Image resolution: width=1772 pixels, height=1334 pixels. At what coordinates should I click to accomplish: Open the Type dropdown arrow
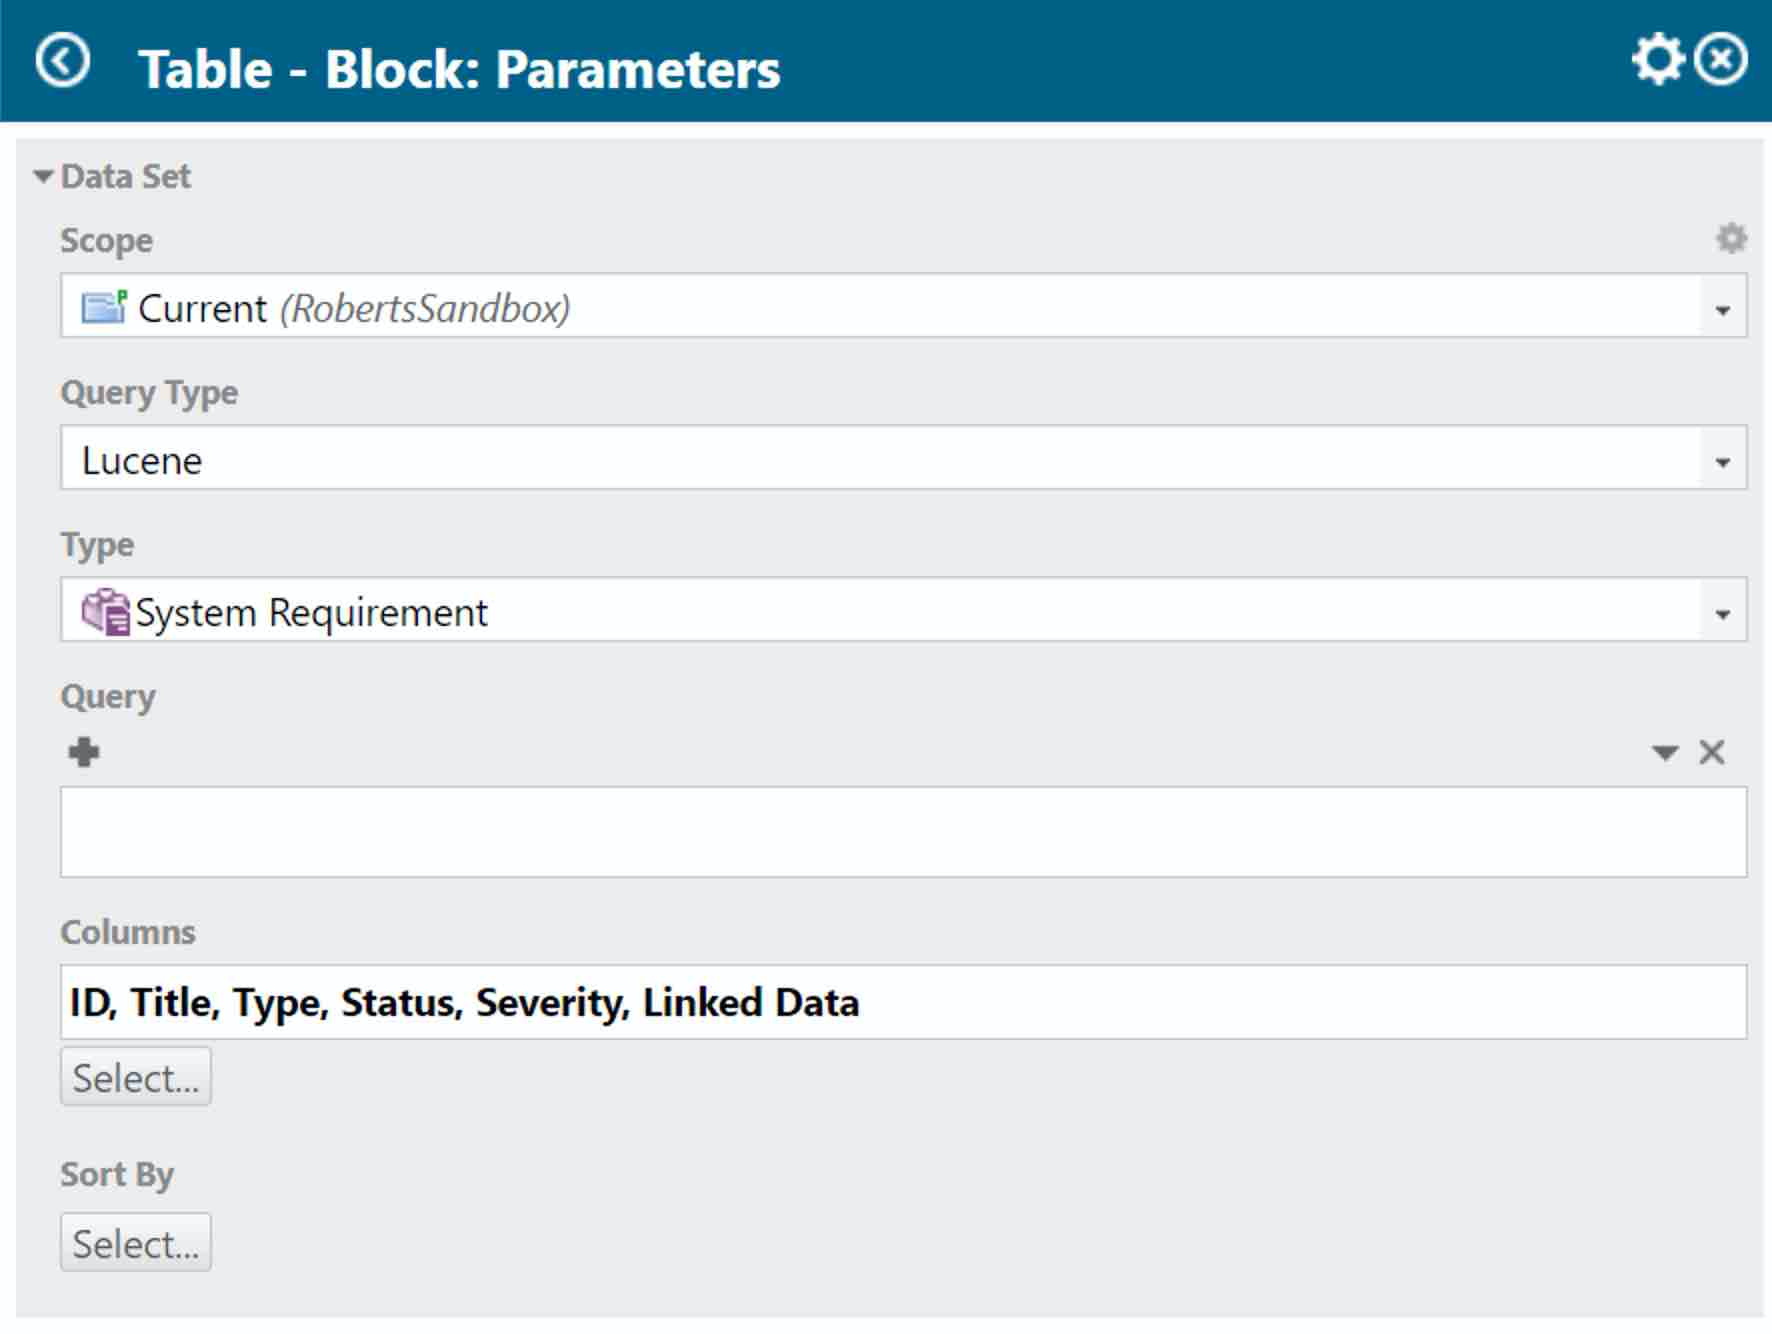(x=1722, y=612)
